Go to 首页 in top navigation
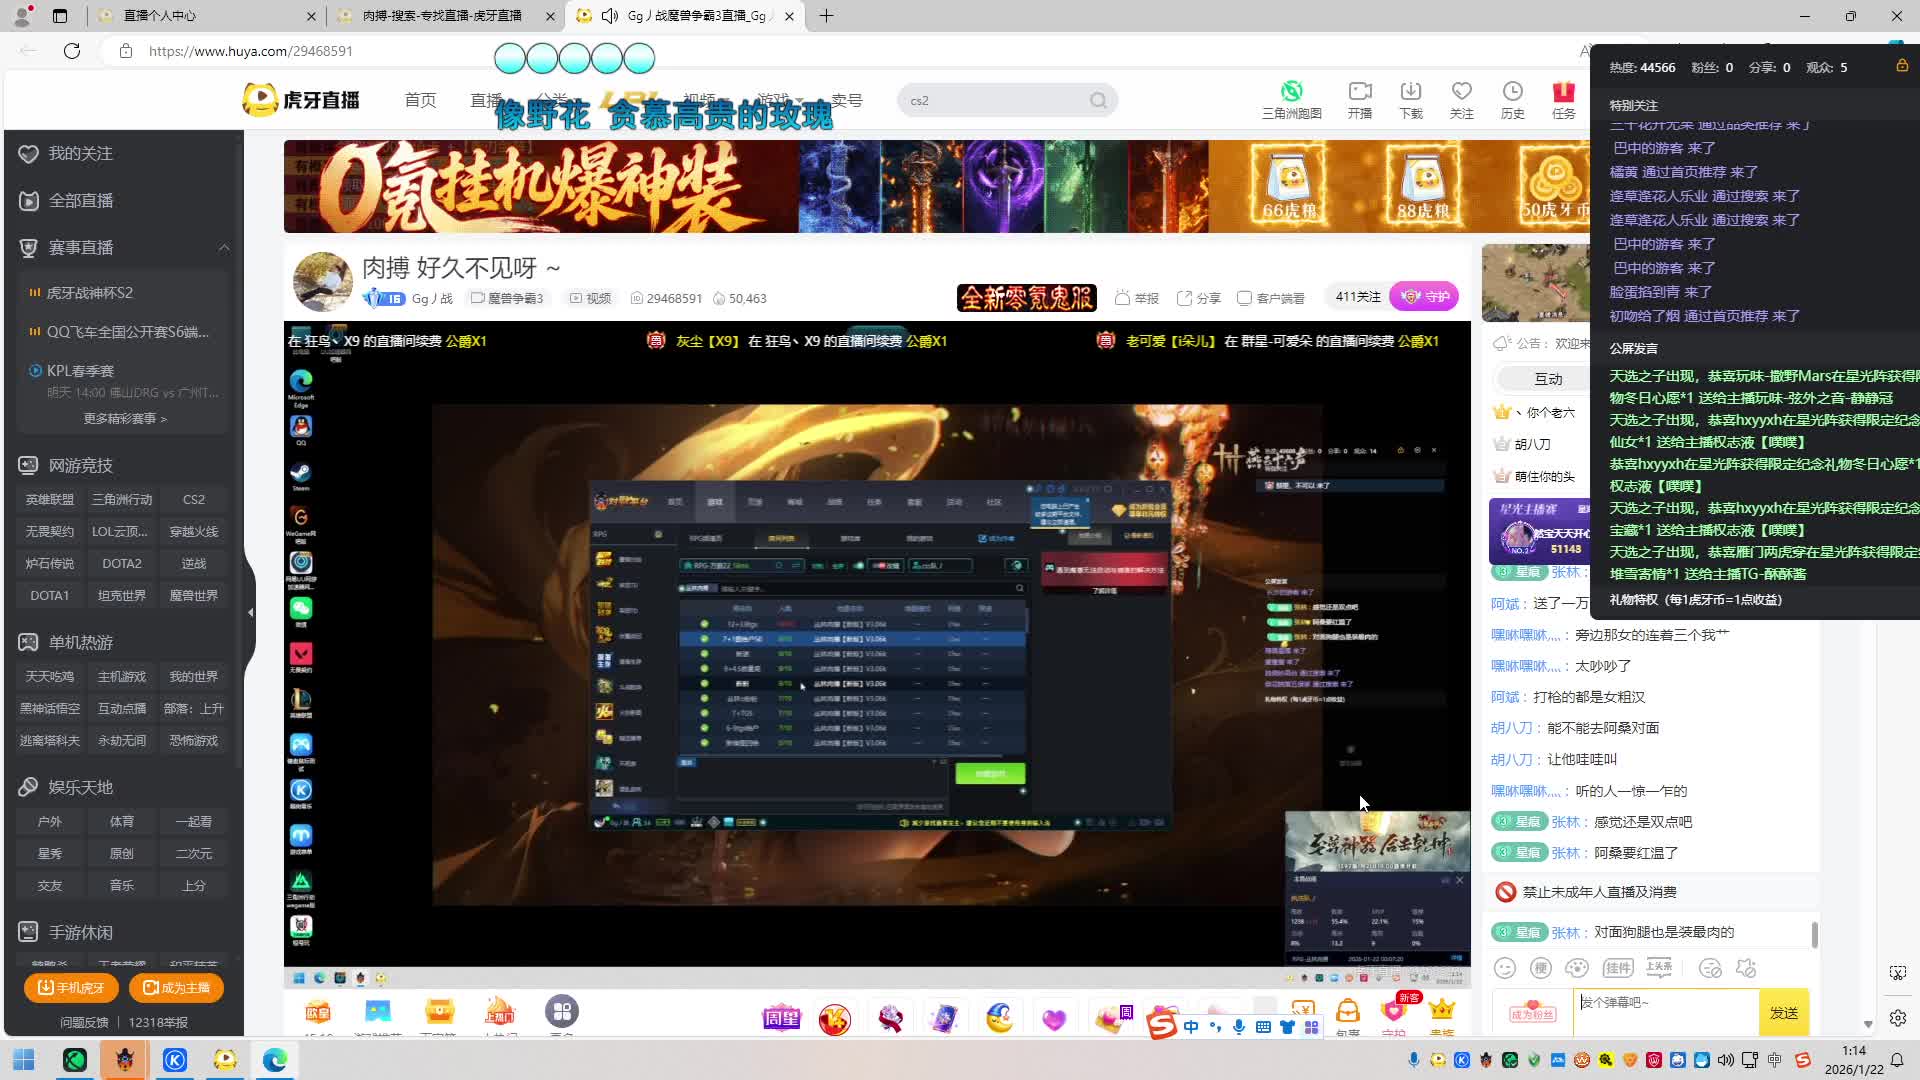 point(420,100)
